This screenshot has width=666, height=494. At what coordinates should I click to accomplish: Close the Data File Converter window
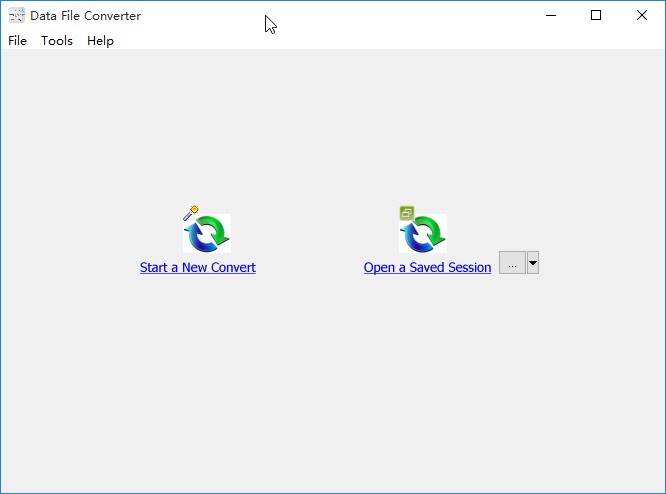(x=642, y=15)
